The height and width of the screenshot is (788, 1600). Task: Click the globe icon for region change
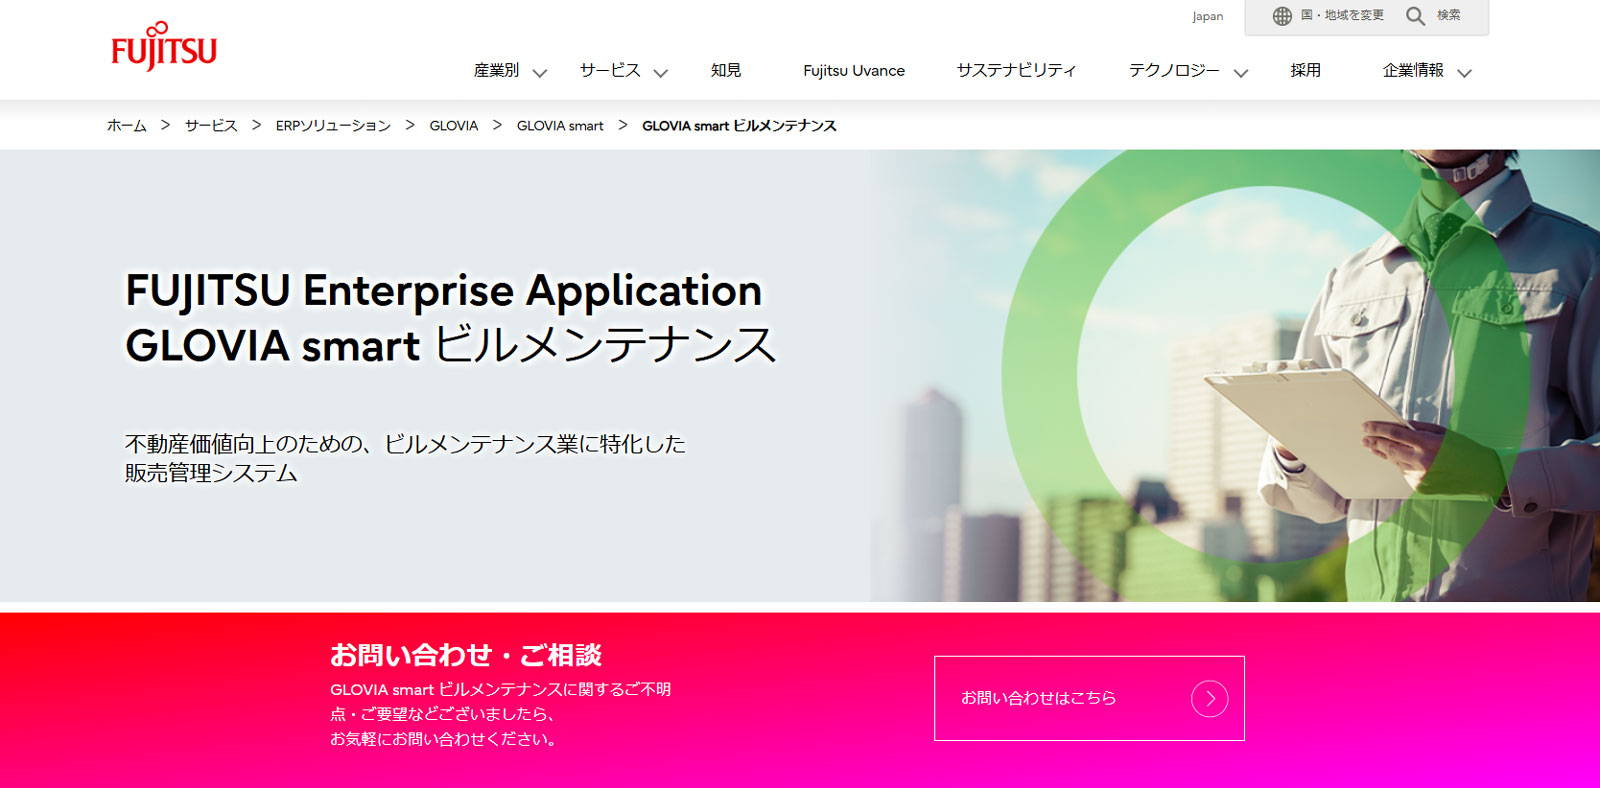click(x=1282, y=16)
